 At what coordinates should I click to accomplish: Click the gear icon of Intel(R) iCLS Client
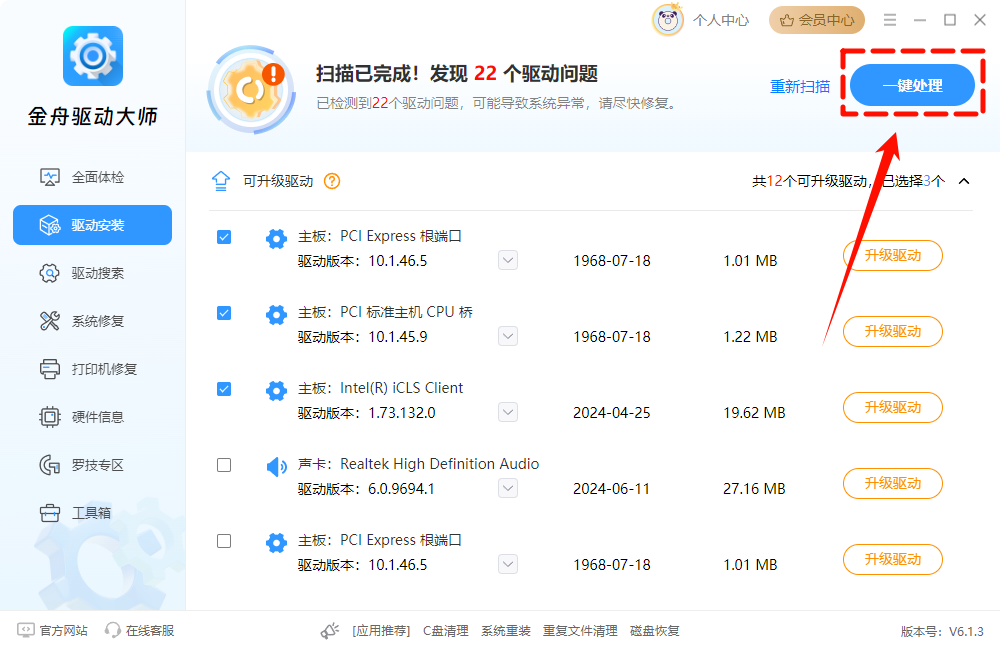point(276,390)
